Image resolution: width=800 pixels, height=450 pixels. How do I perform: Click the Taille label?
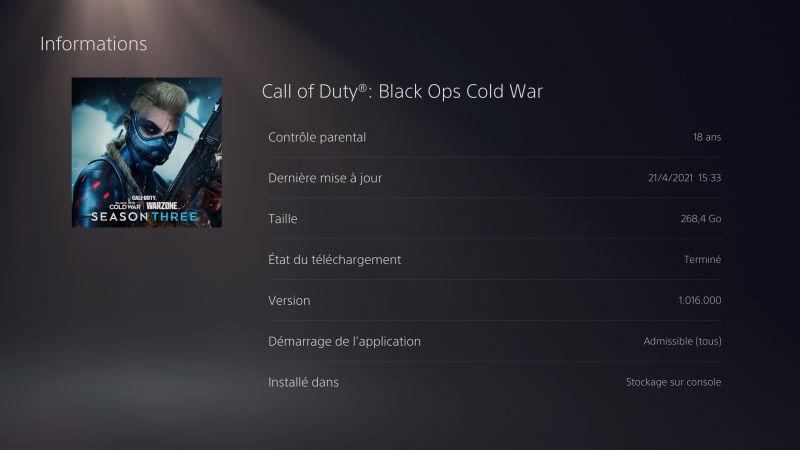pyautogui.click(x=283, y=218)
